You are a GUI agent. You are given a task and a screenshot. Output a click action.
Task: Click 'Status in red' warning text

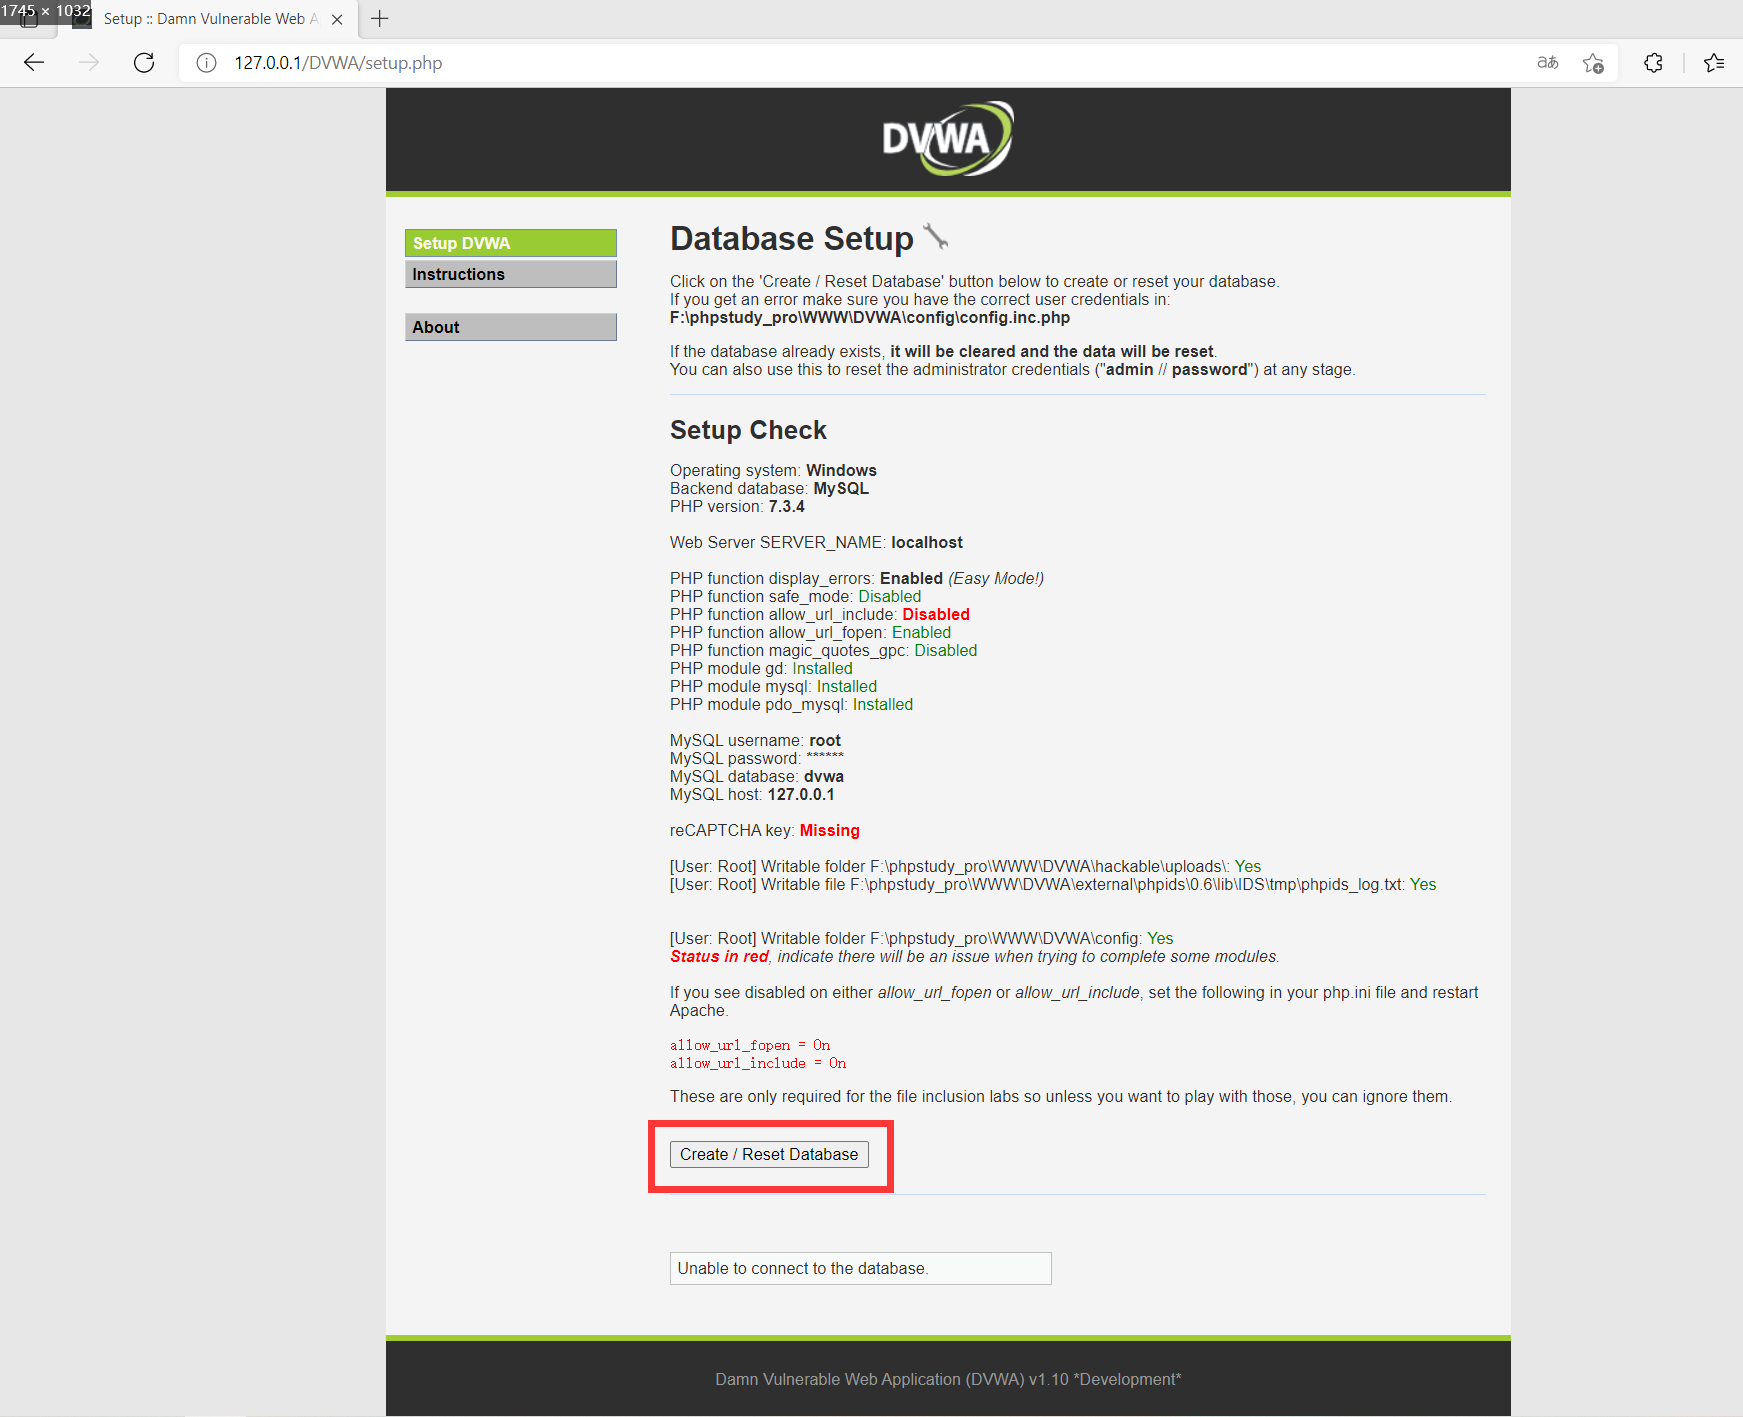(719, 956)
